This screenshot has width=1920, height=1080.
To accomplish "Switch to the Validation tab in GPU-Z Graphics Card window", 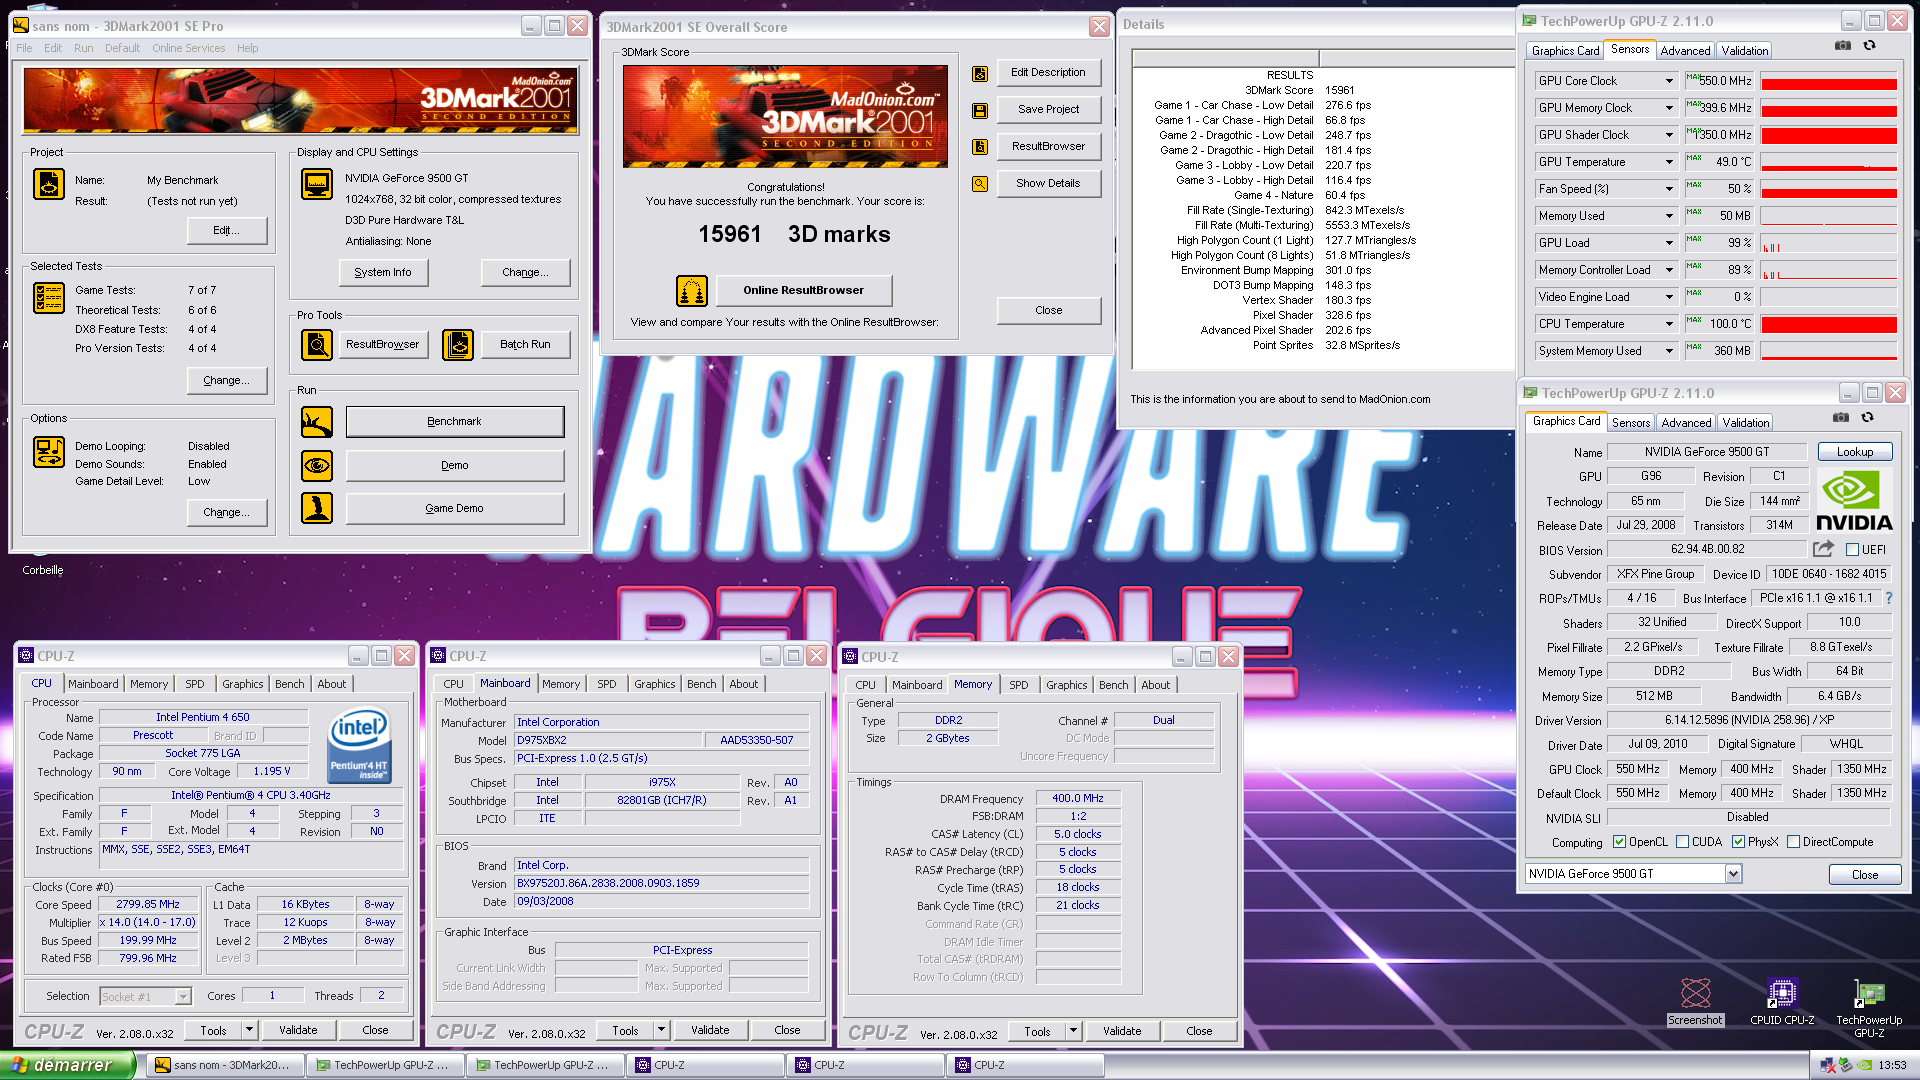I will tap(1745, 423).
